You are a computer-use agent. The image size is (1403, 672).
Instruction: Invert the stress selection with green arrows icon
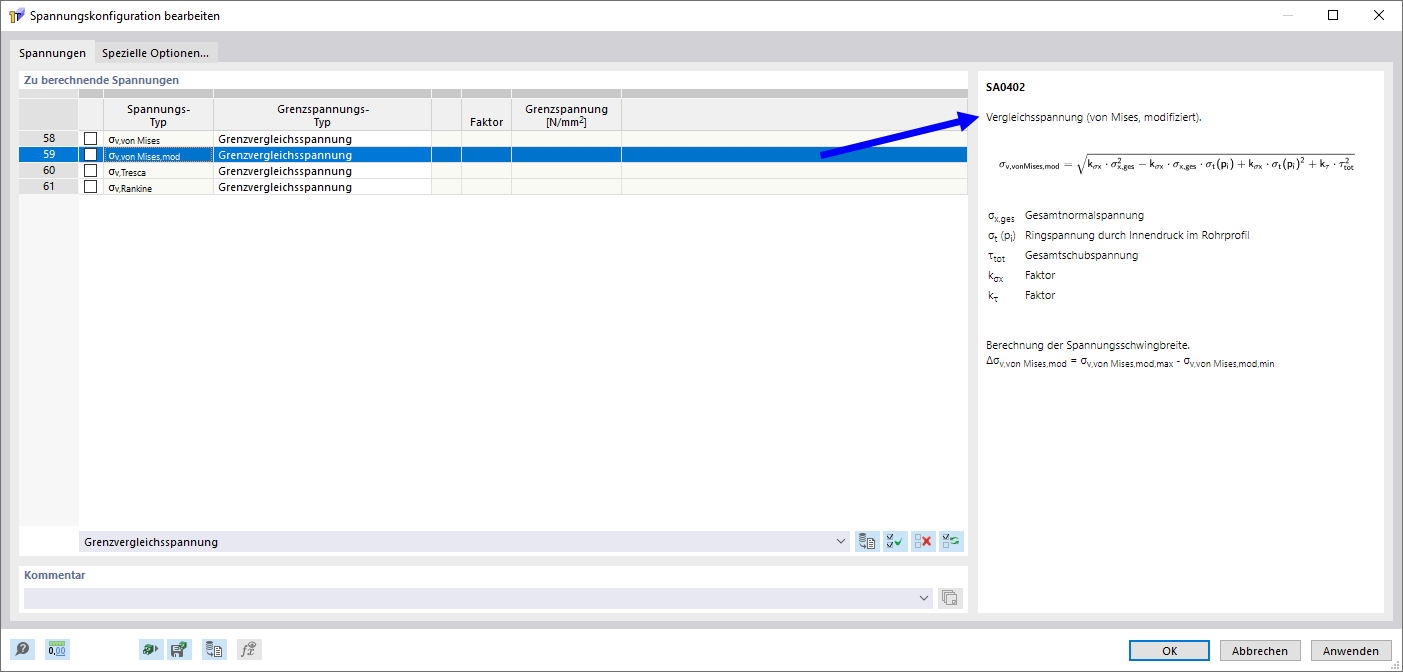click(951, 542)
